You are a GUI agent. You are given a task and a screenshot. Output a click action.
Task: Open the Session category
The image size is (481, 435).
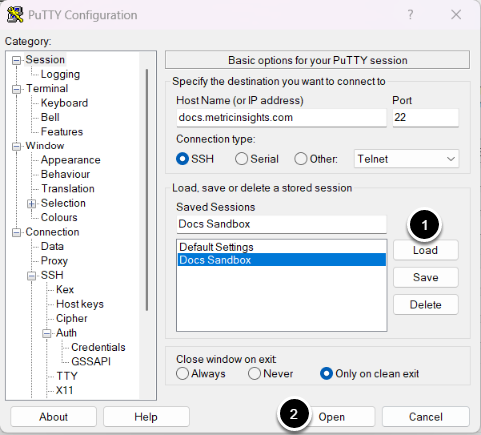coord(45,59)
